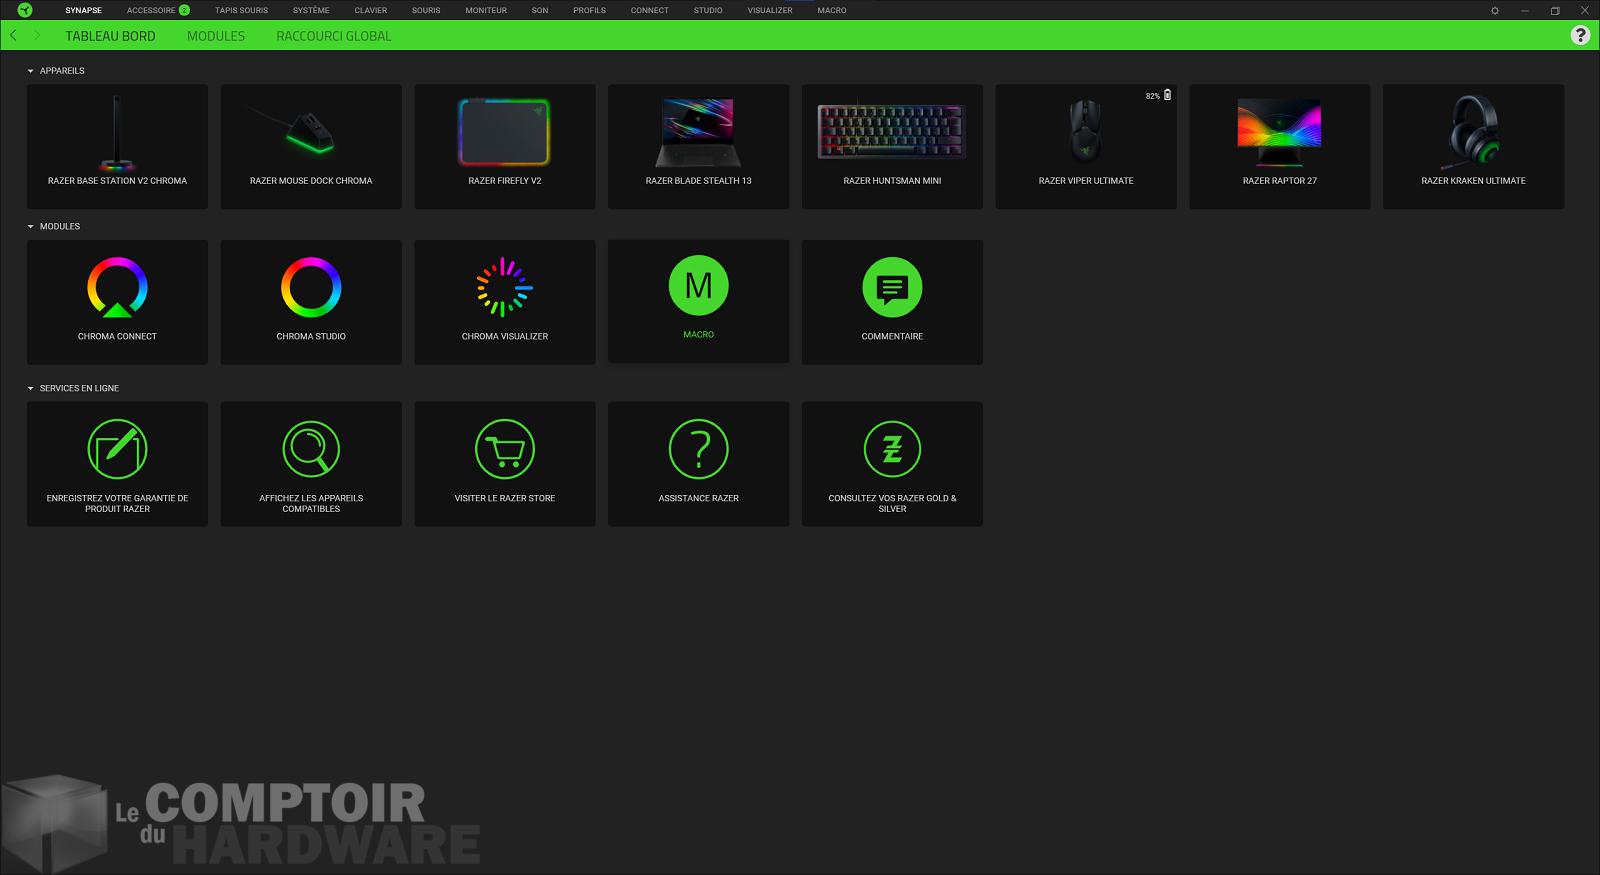The width and height of the screenshot is (1600, 875).
Task: Collapse the Appareils section
Action: 31,71
